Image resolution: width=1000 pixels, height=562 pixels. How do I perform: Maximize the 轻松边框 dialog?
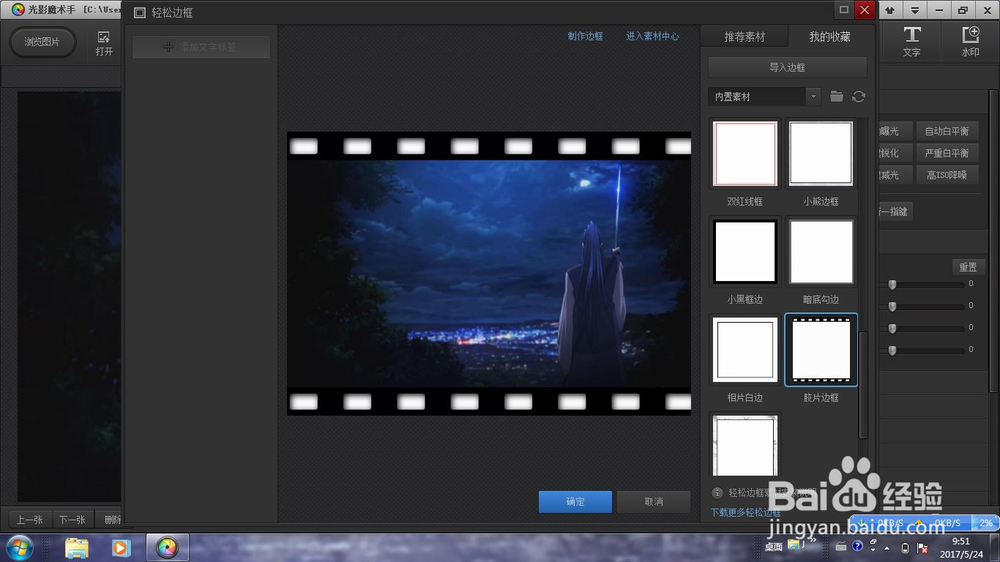pos(844,10)
